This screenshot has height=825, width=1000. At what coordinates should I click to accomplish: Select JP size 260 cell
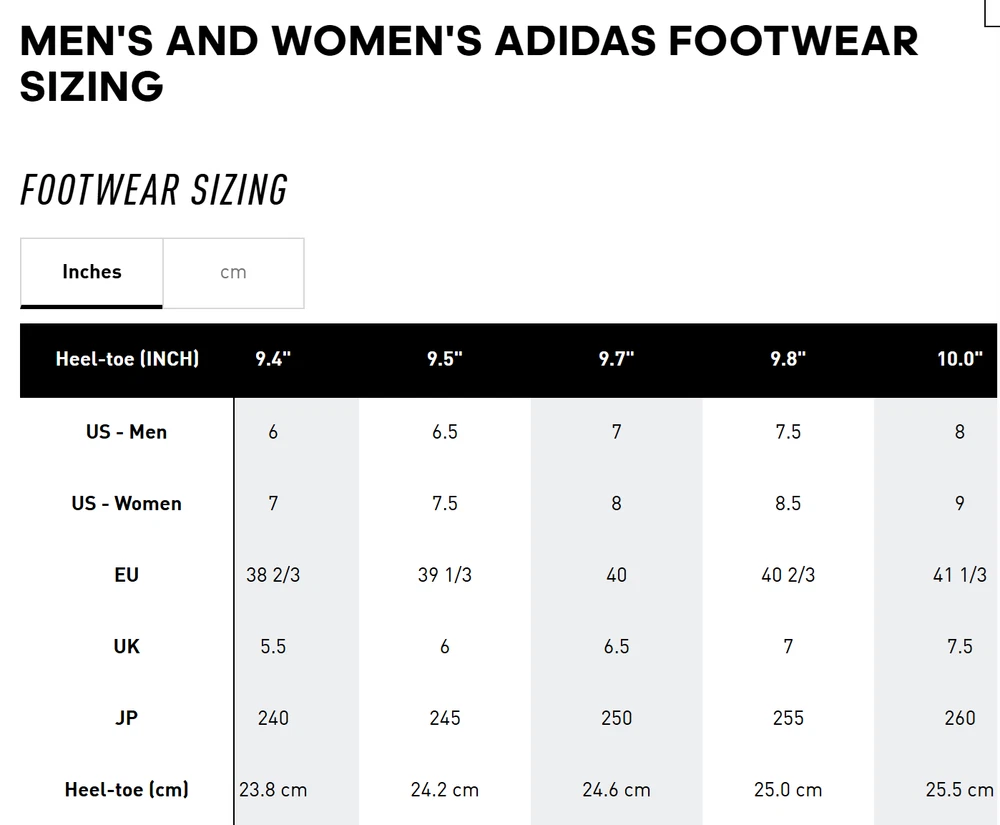pos(959,718)
